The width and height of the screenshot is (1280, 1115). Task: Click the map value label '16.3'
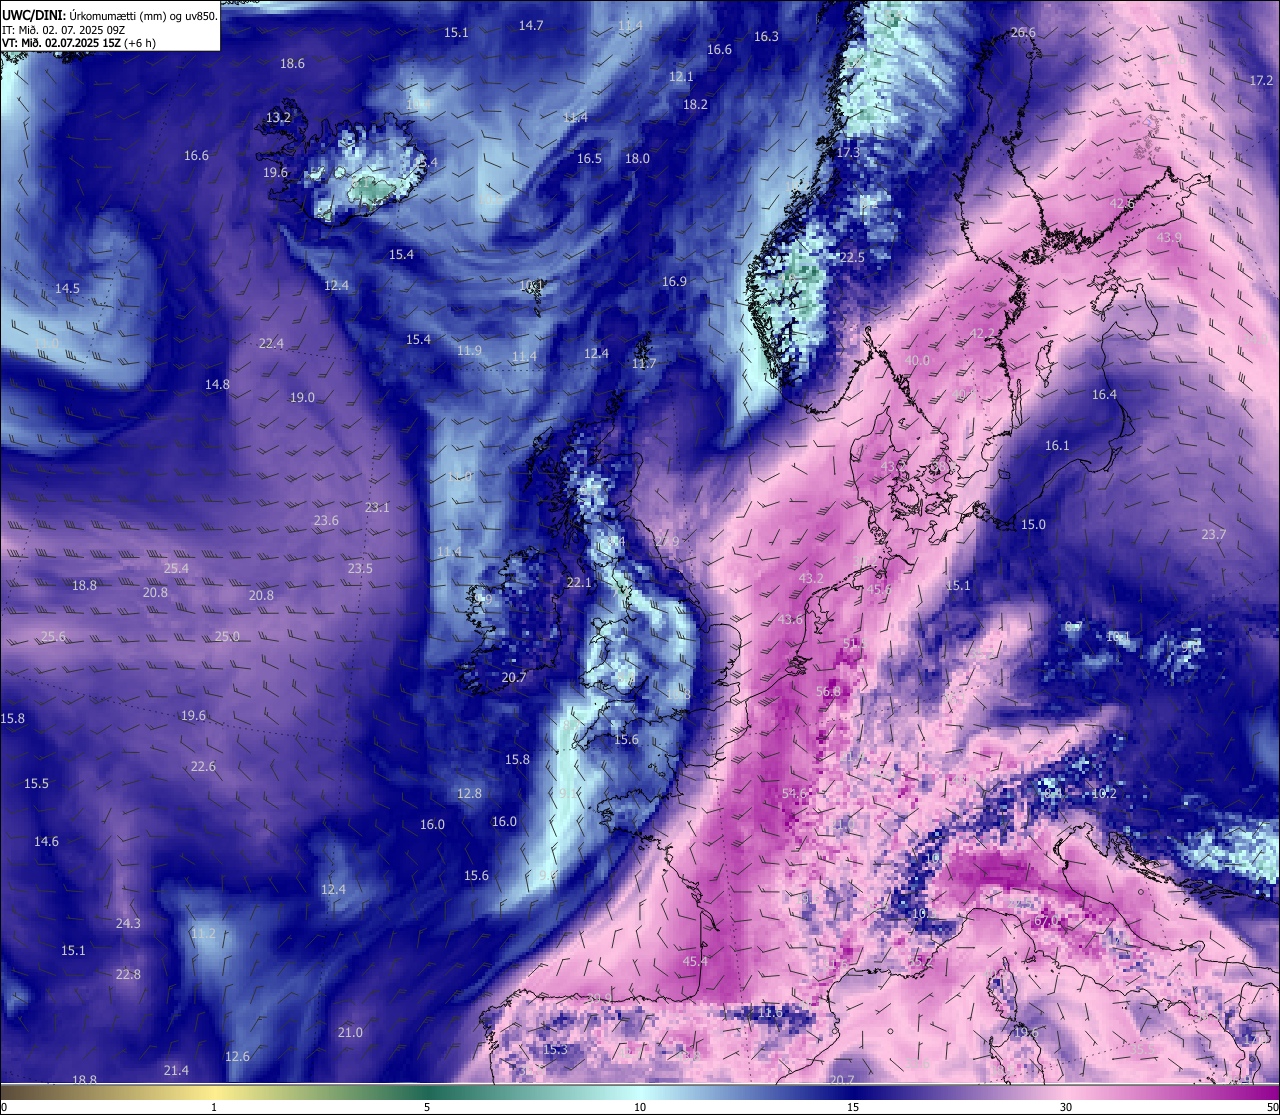pyautogui.click(x=766, y=36)
